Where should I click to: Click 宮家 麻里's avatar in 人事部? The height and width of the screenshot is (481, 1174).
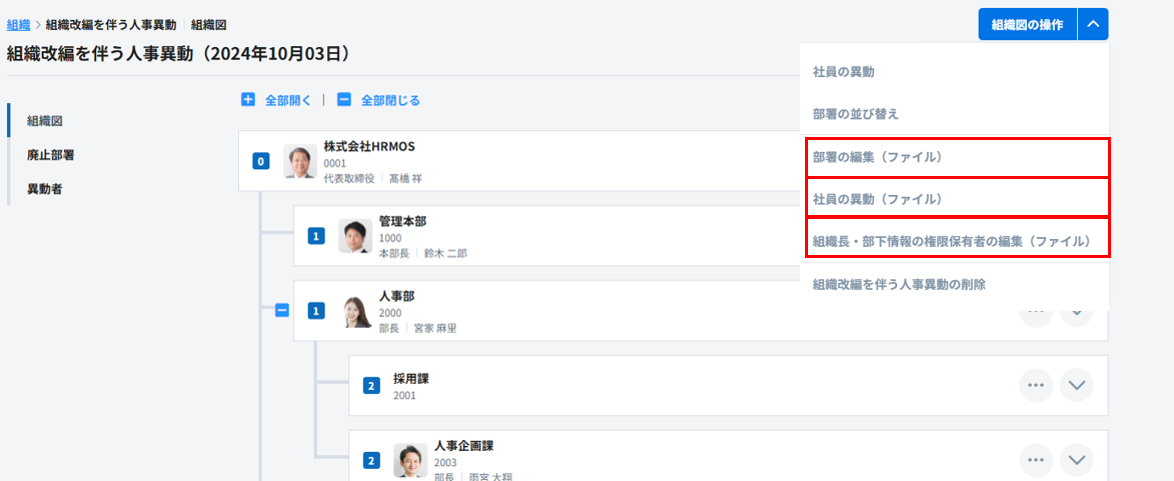click(x=355, y=311)
